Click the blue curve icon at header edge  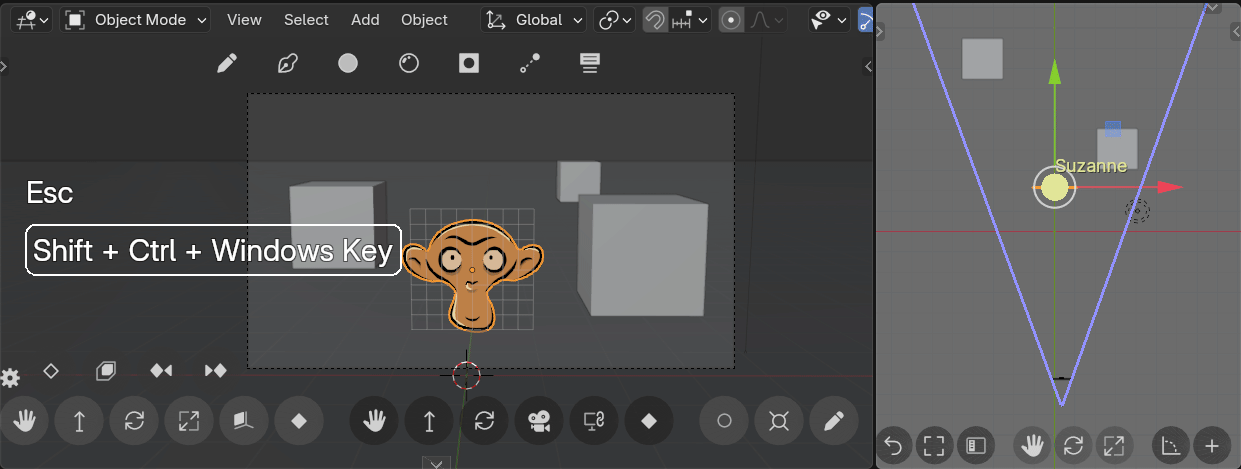[866, 19]
